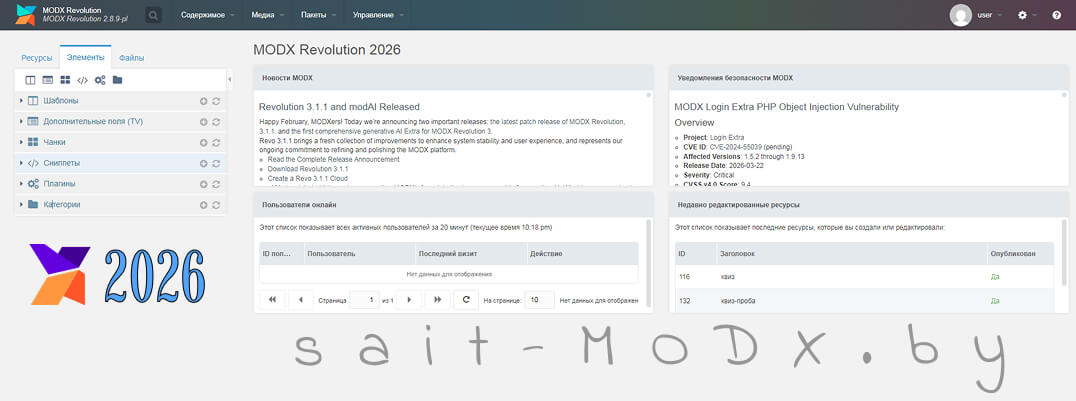Image resolution: width=1076 pixels, height=401 pixels.
Task: Expand the Категории tree node
Action: coord(21,205)
